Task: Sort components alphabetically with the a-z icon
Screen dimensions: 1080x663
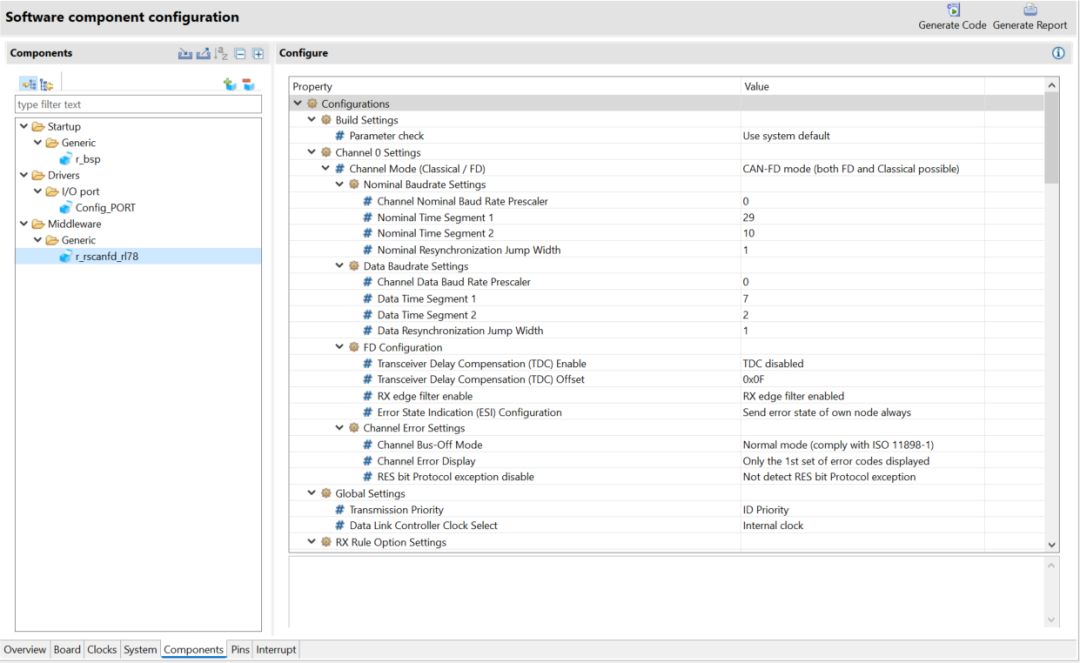Action: [x=222, y=54]
